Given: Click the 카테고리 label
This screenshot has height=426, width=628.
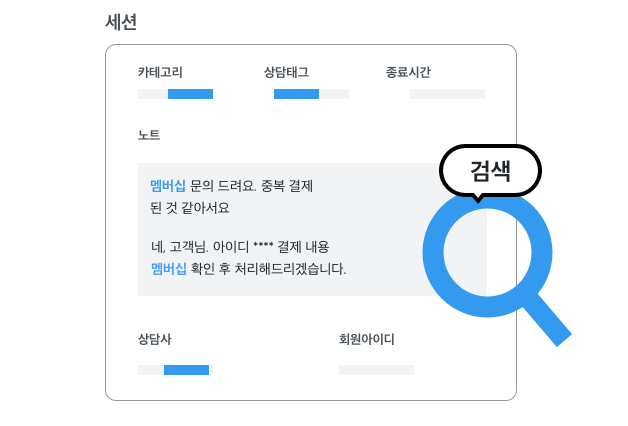Looking at the screenshot, I should pyautogui.click(x=160, y=72).
